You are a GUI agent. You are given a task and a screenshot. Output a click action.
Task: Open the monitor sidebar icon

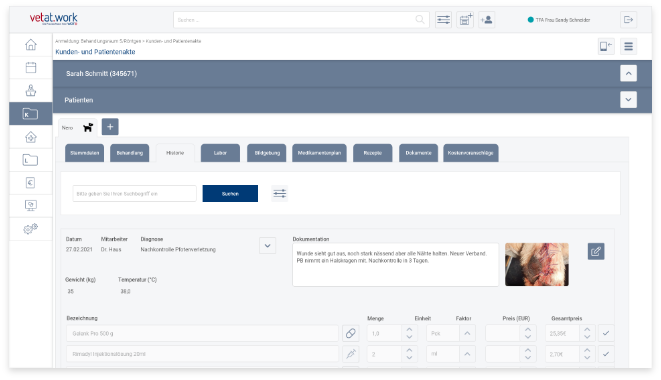(x=31, y=205)
